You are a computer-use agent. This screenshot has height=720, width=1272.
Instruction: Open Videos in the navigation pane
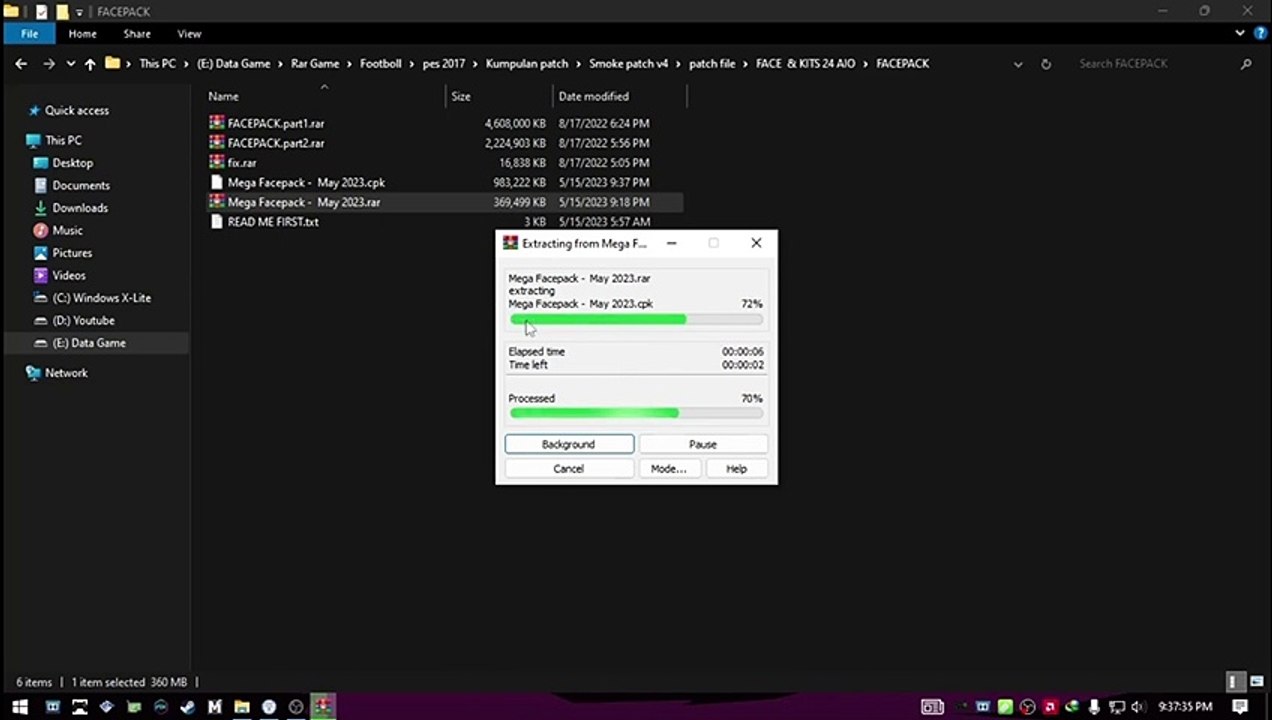tap(69, 275)
